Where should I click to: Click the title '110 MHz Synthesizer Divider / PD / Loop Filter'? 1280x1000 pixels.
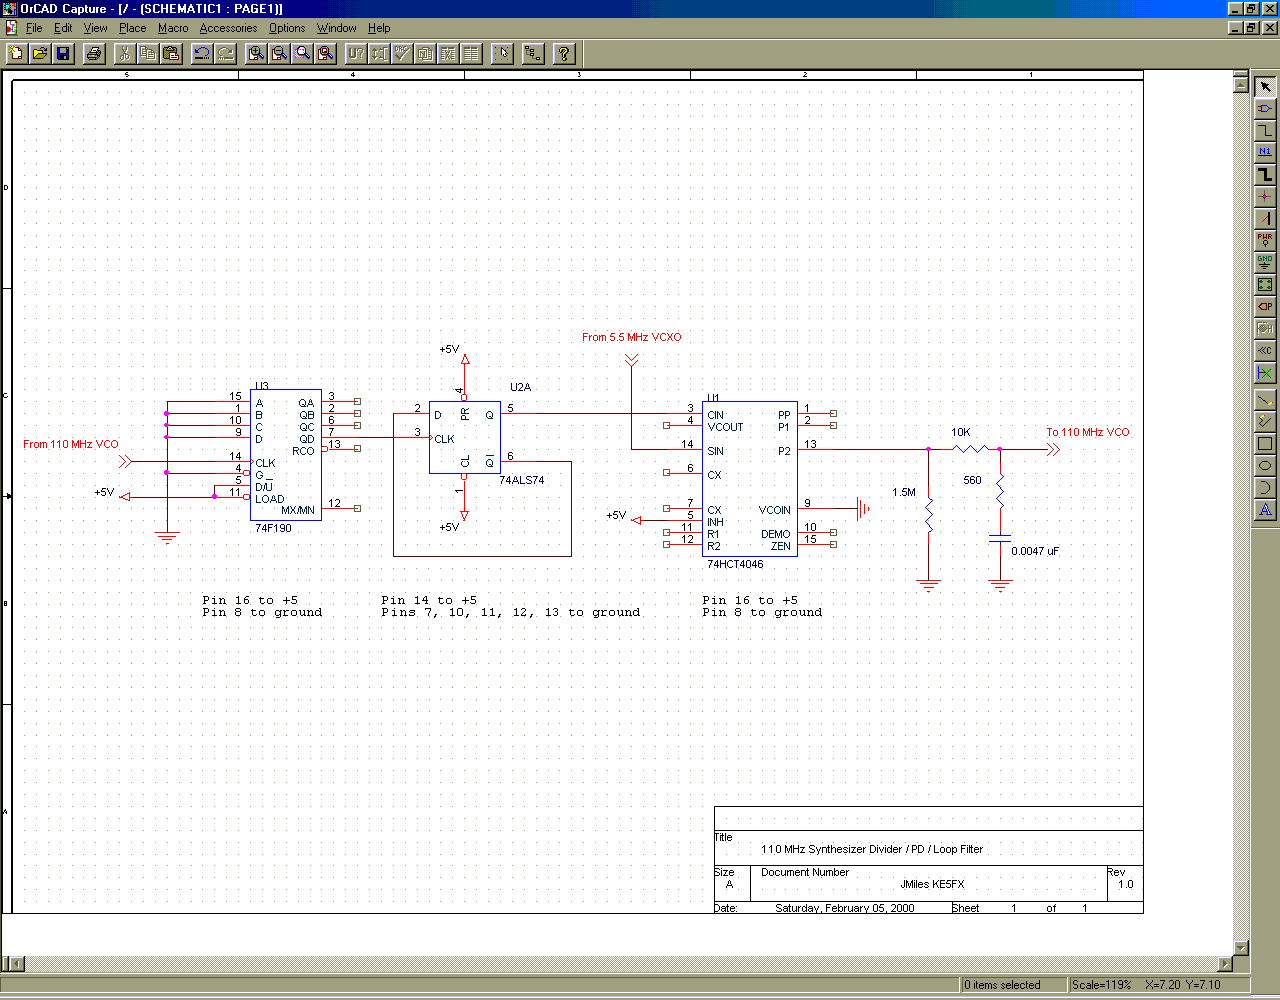(872, 849)
